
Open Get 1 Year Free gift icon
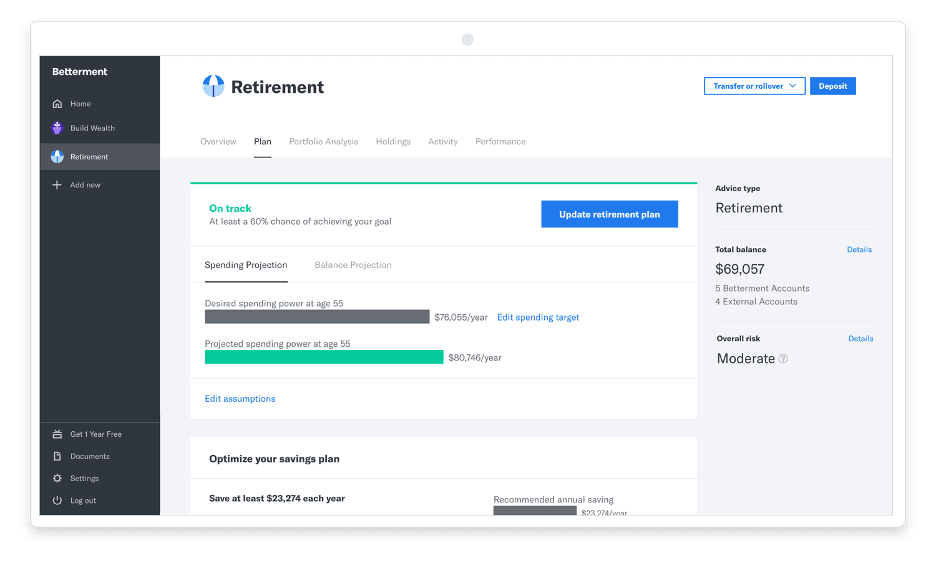(x=57, y=435)
